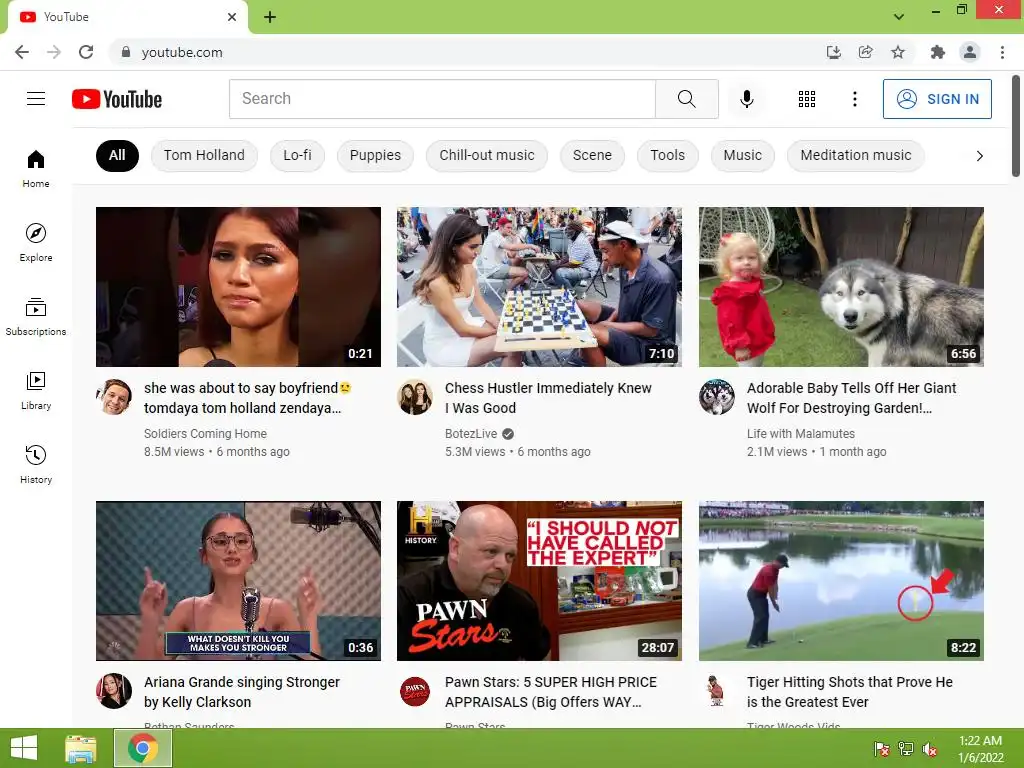Select the Chill-out music chip
Screen dimensions: 1024x768
tap(487, 155)
